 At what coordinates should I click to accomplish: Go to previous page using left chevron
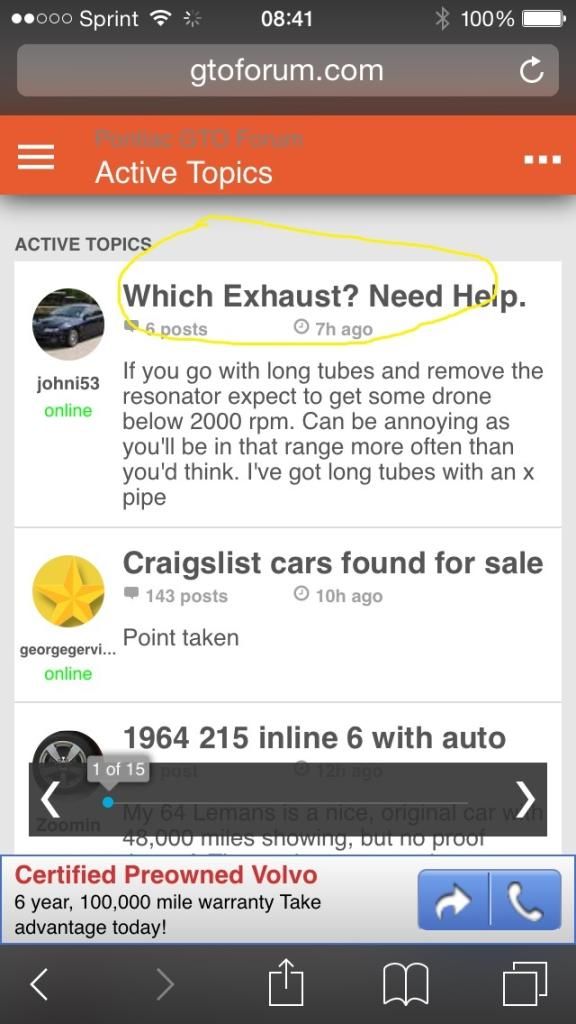[x=50, y=800]
